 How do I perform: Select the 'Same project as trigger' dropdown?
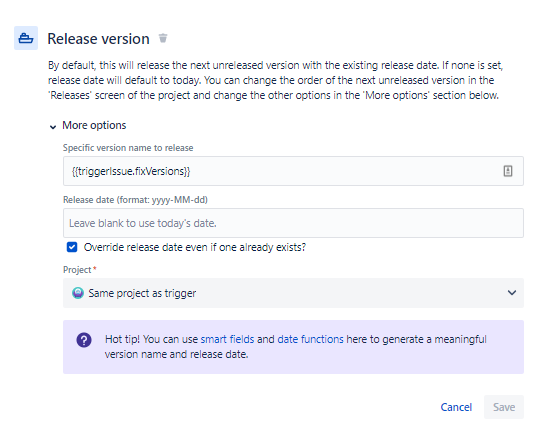(293, 293)
